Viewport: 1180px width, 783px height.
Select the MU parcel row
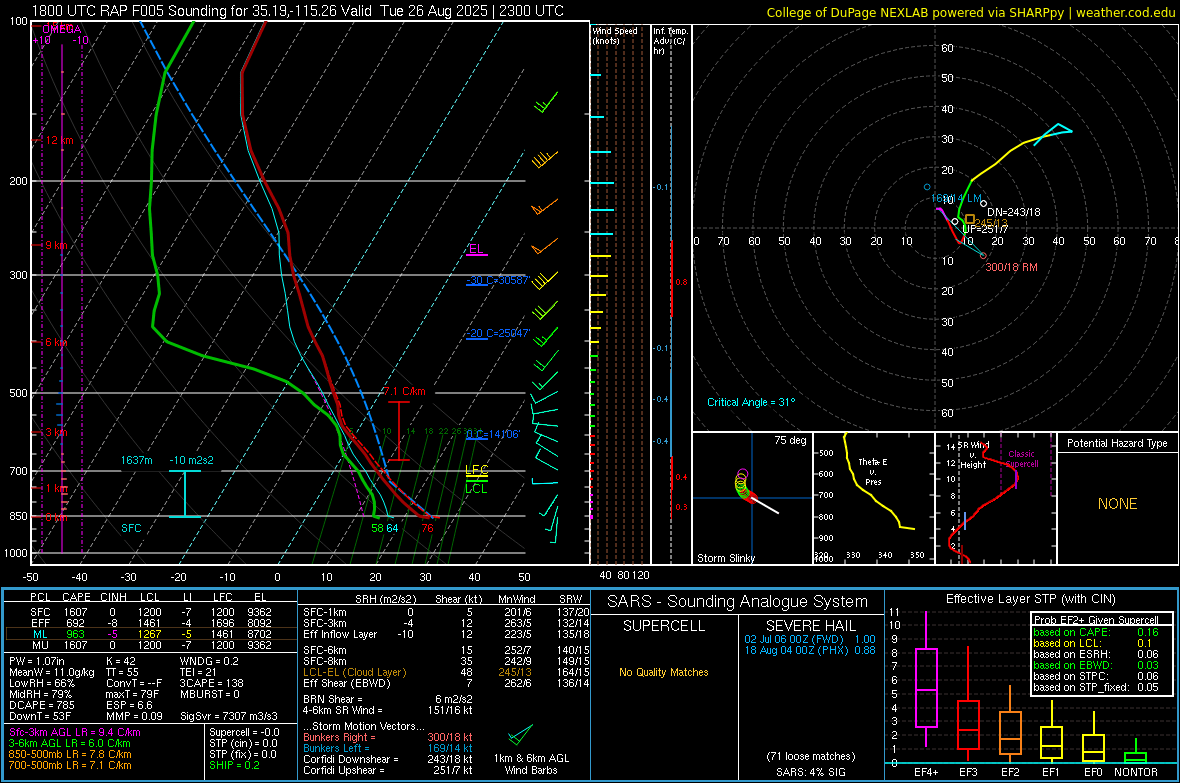pos(151,644)
